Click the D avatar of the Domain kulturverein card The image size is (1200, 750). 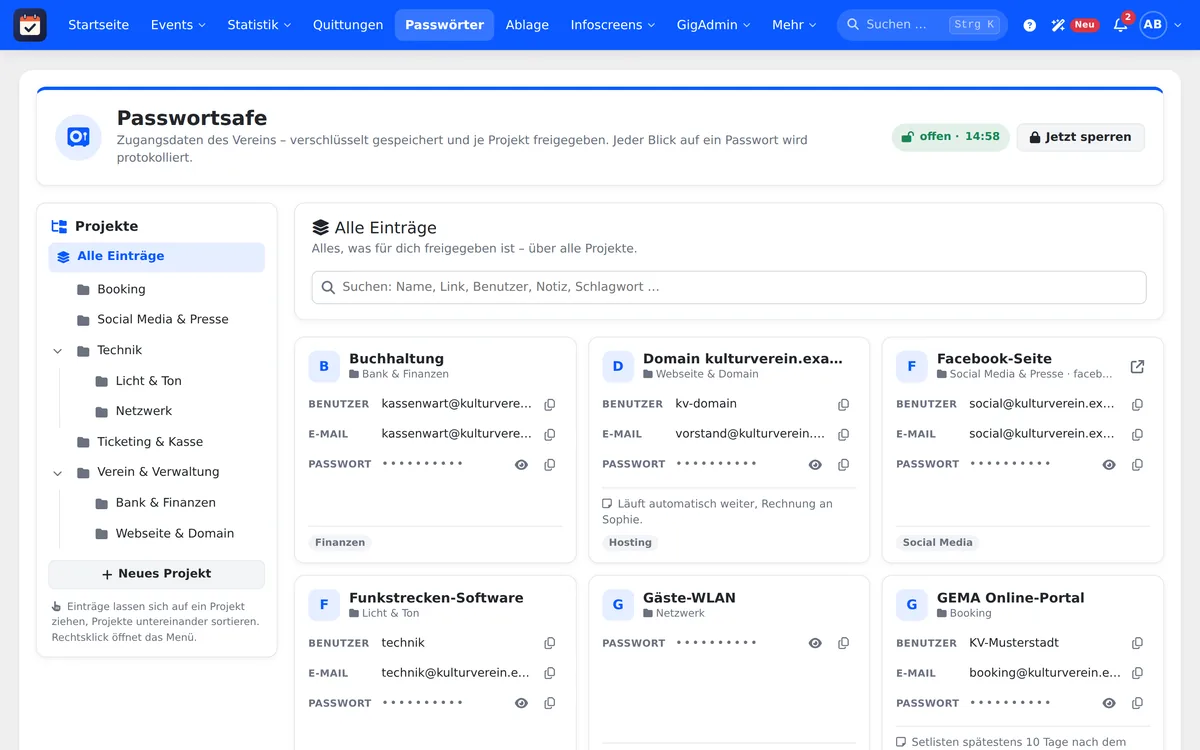pos(618,367)
